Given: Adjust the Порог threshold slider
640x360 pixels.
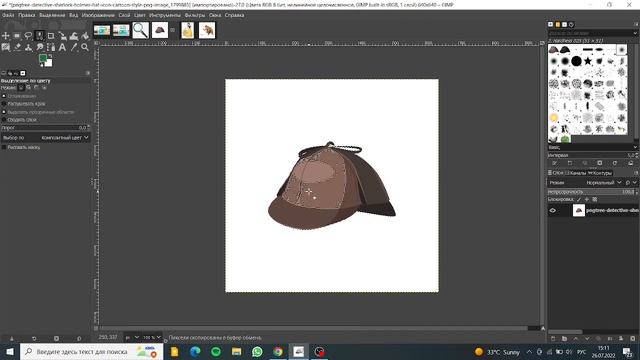Looking at the screenshot, I should (45, 128).
